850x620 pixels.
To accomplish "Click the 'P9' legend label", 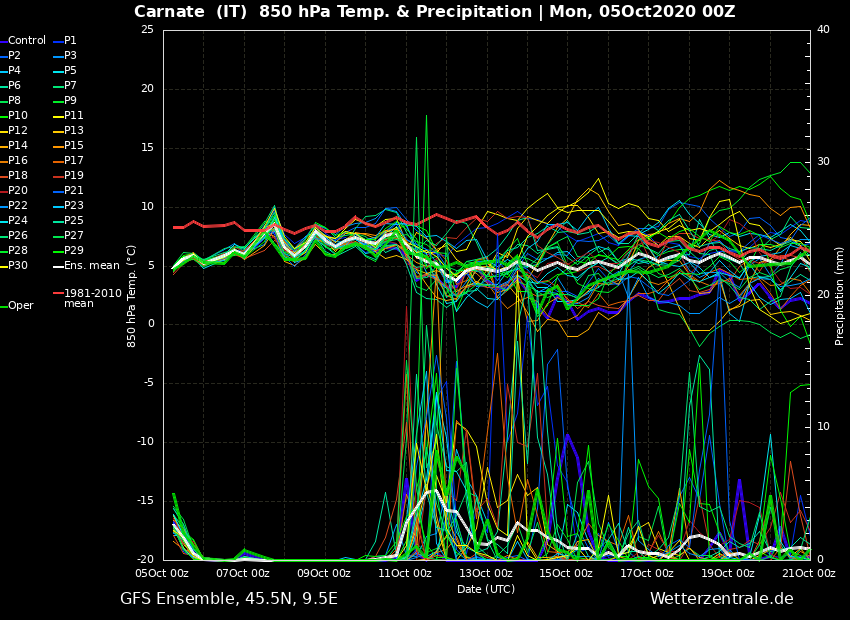I will pyautogui.click(x=70, y=100).
